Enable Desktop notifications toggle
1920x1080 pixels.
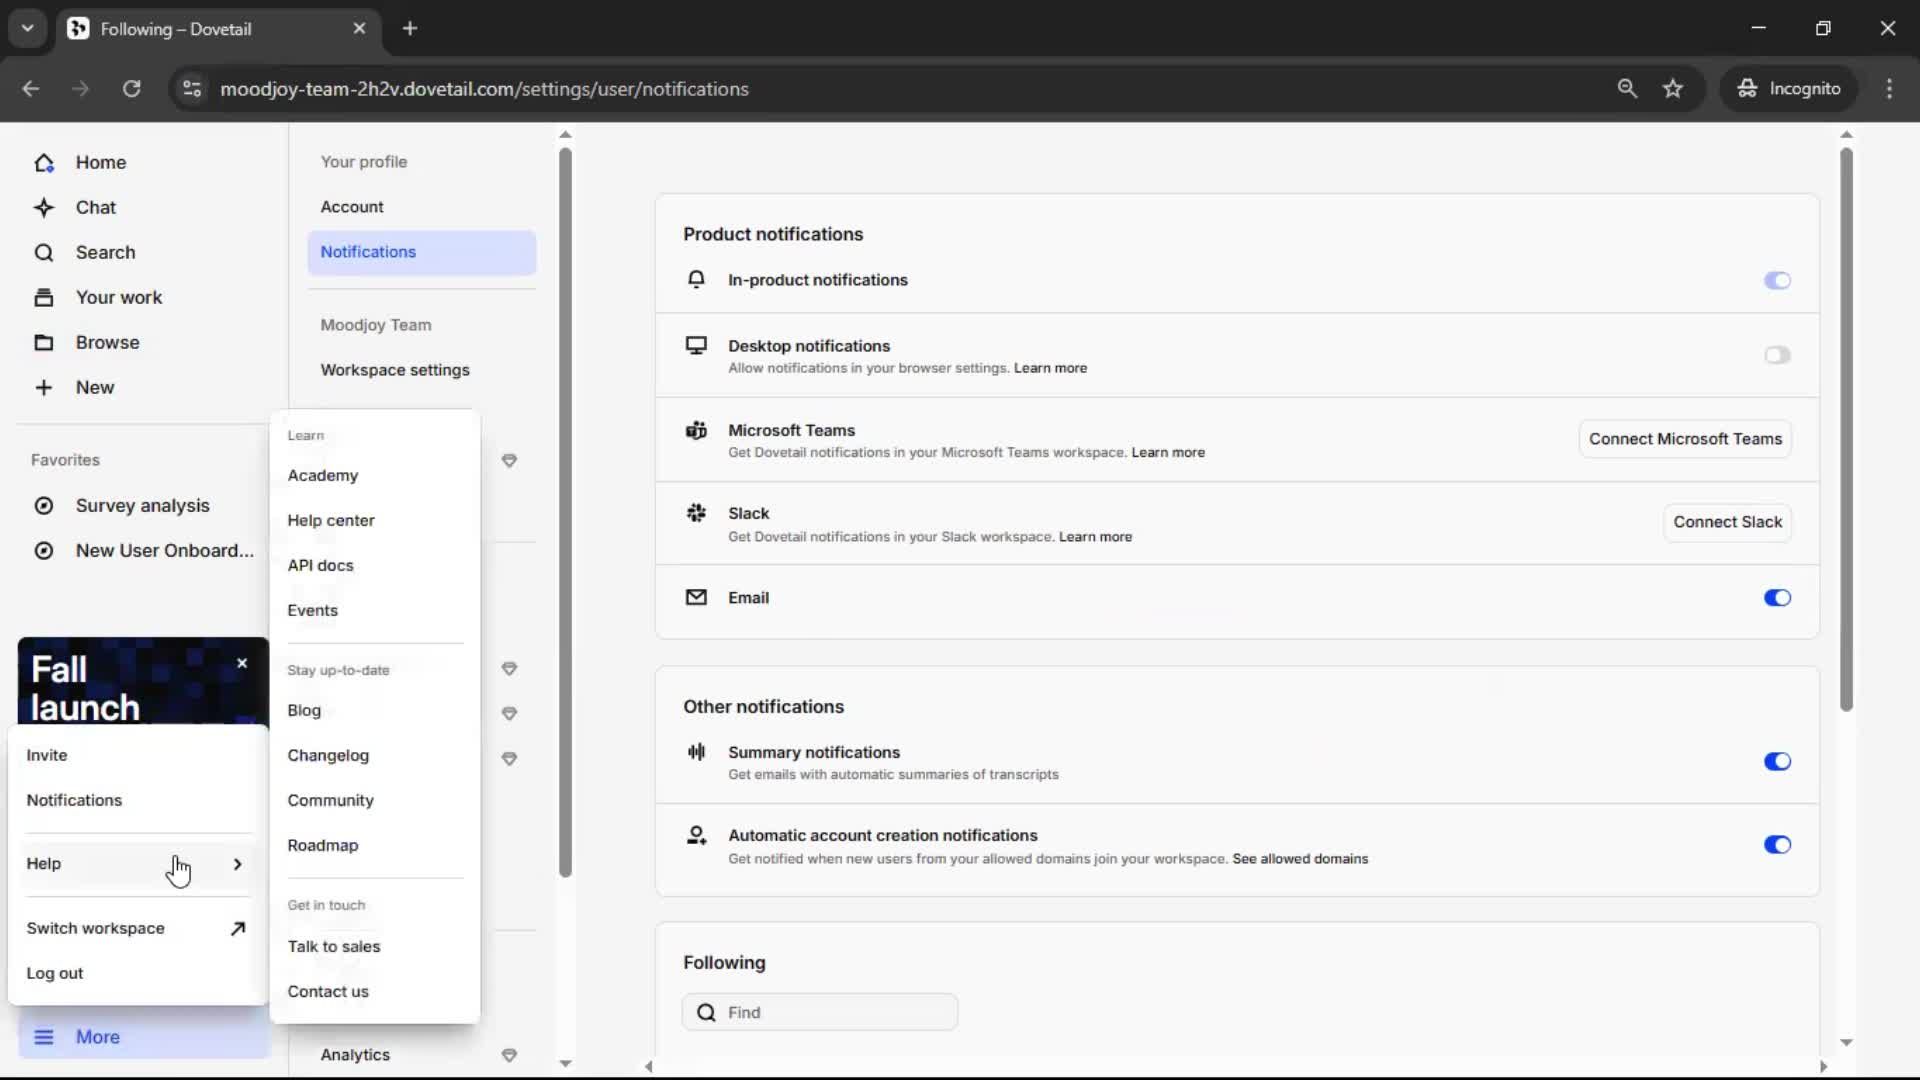(1776, 355)
